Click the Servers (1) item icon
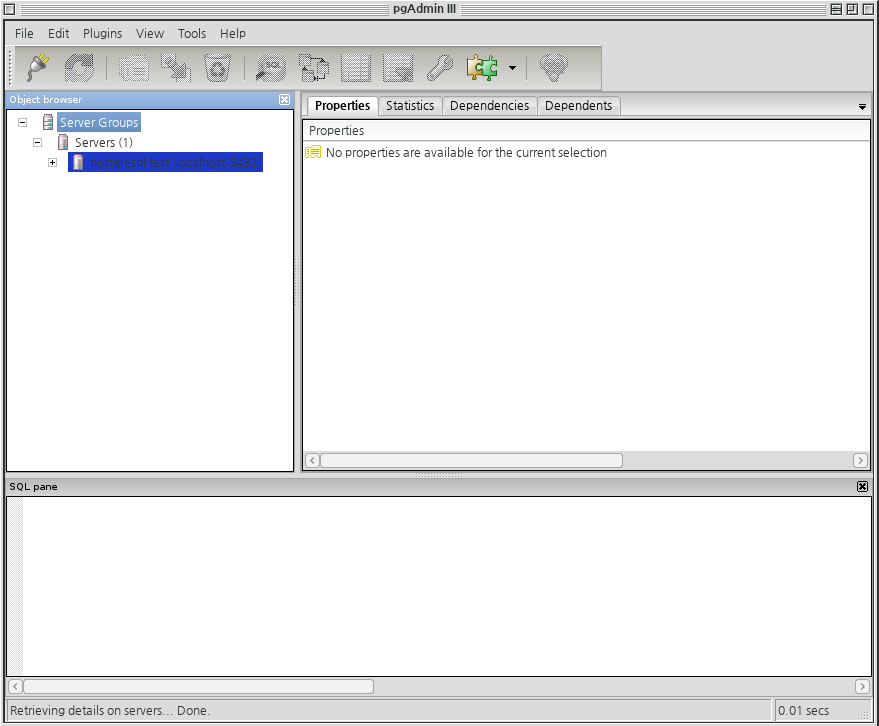 click(x=63, y=142)
